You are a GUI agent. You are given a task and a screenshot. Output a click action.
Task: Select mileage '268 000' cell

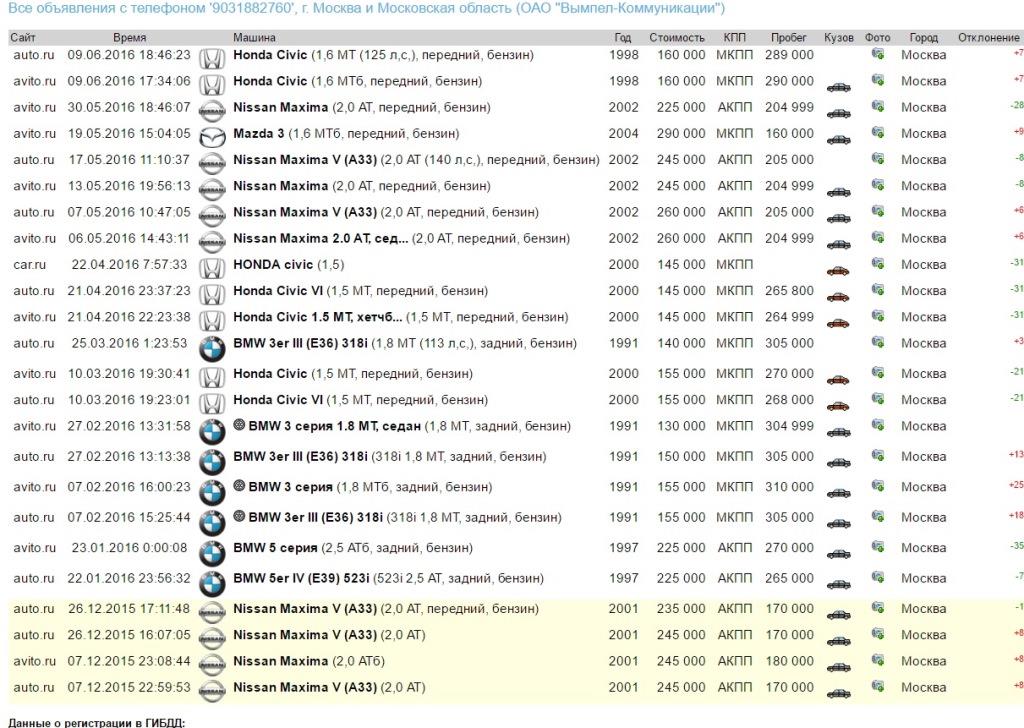[x=790, y=400]
